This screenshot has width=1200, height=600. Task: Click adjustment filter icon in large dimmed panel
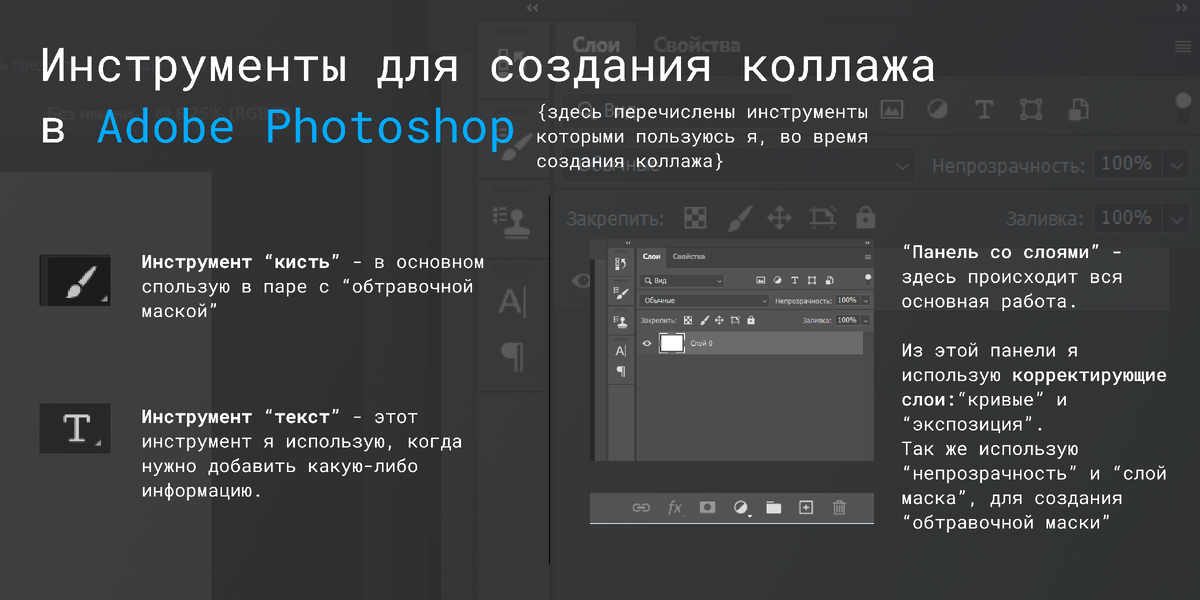coord(937,109)
